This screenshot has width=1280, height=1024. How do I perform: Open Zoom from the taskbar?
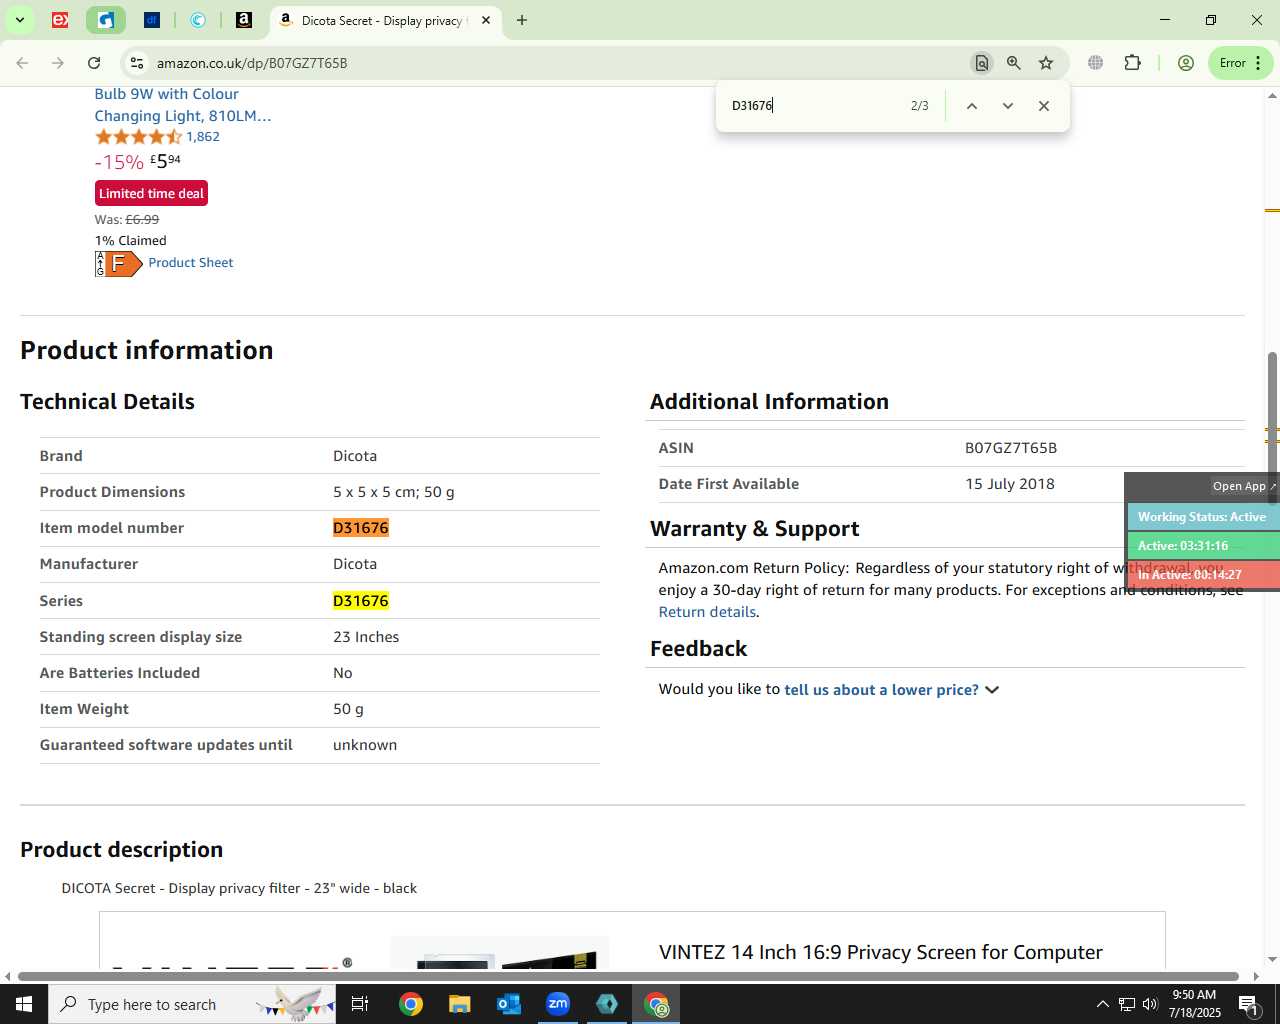pos(558,1004)
